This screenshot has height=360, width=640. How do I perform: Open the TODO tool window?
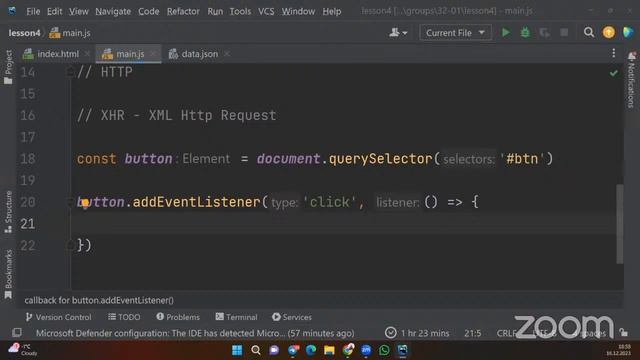[124, 317]
